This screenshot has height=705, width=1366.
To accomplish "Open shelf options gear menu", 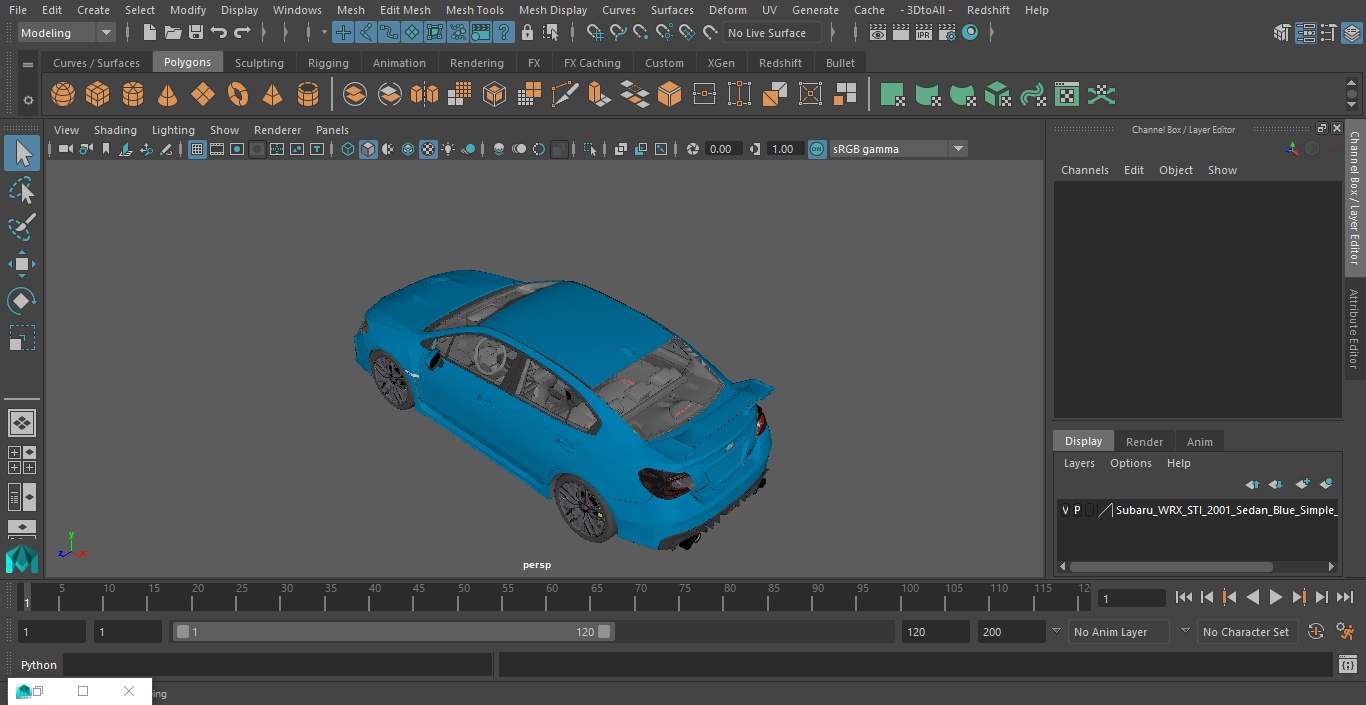I will coord(28,100).
